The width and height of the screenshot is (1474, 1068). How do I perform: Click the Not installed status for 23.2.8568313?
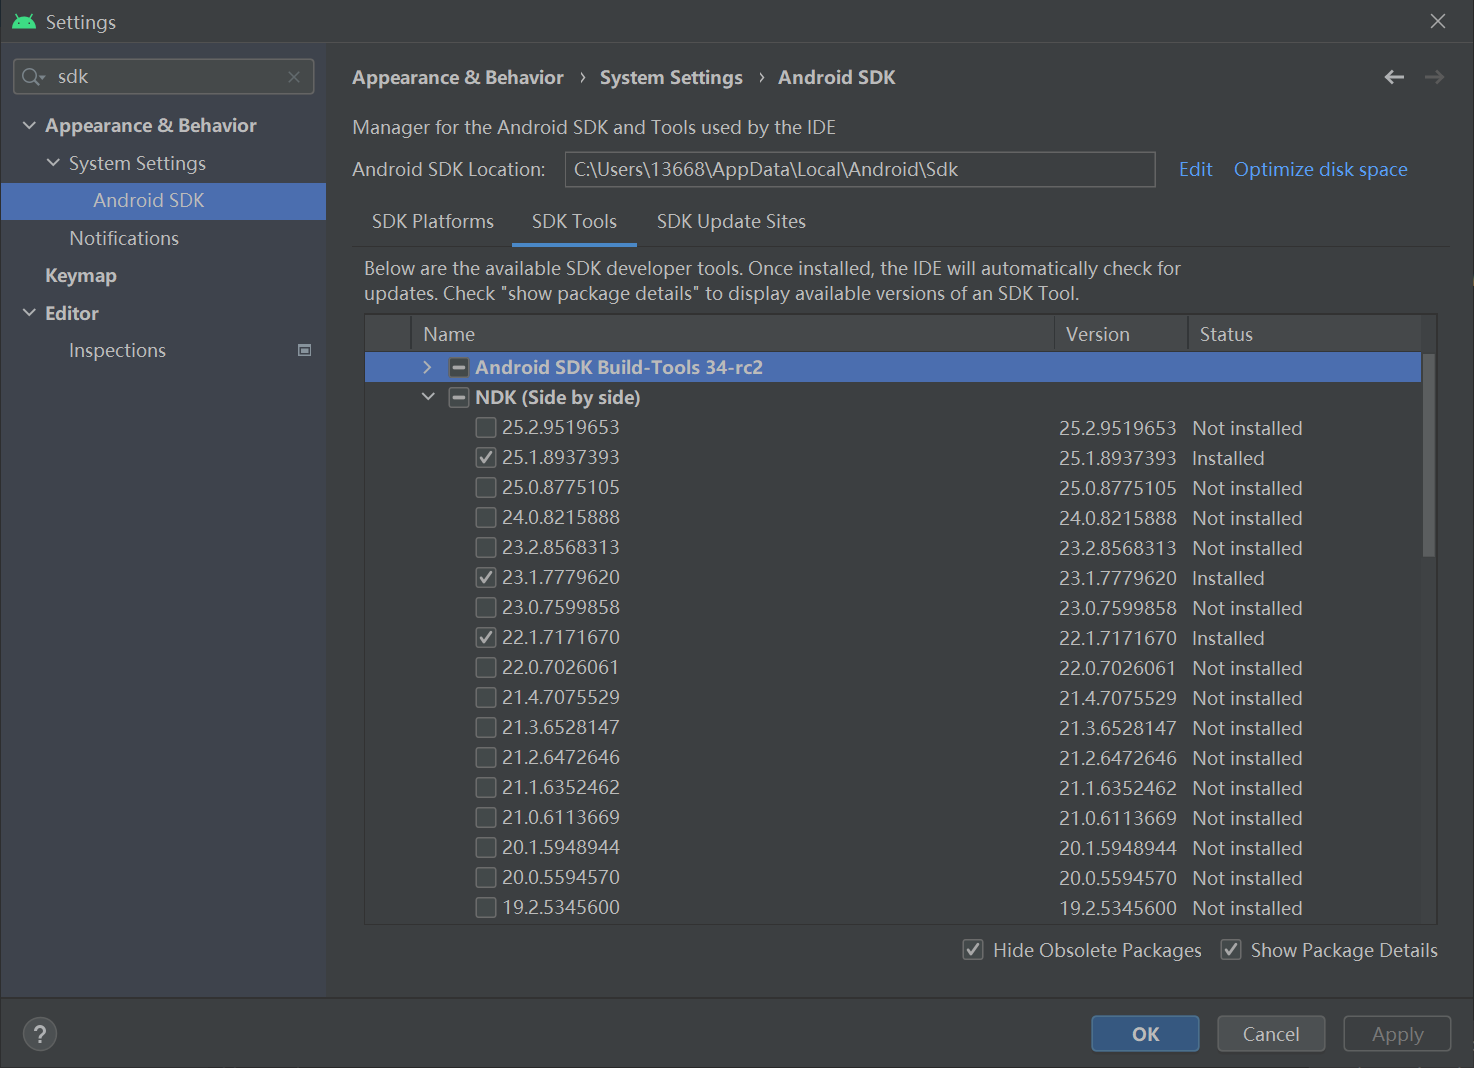coord(1247,548)
